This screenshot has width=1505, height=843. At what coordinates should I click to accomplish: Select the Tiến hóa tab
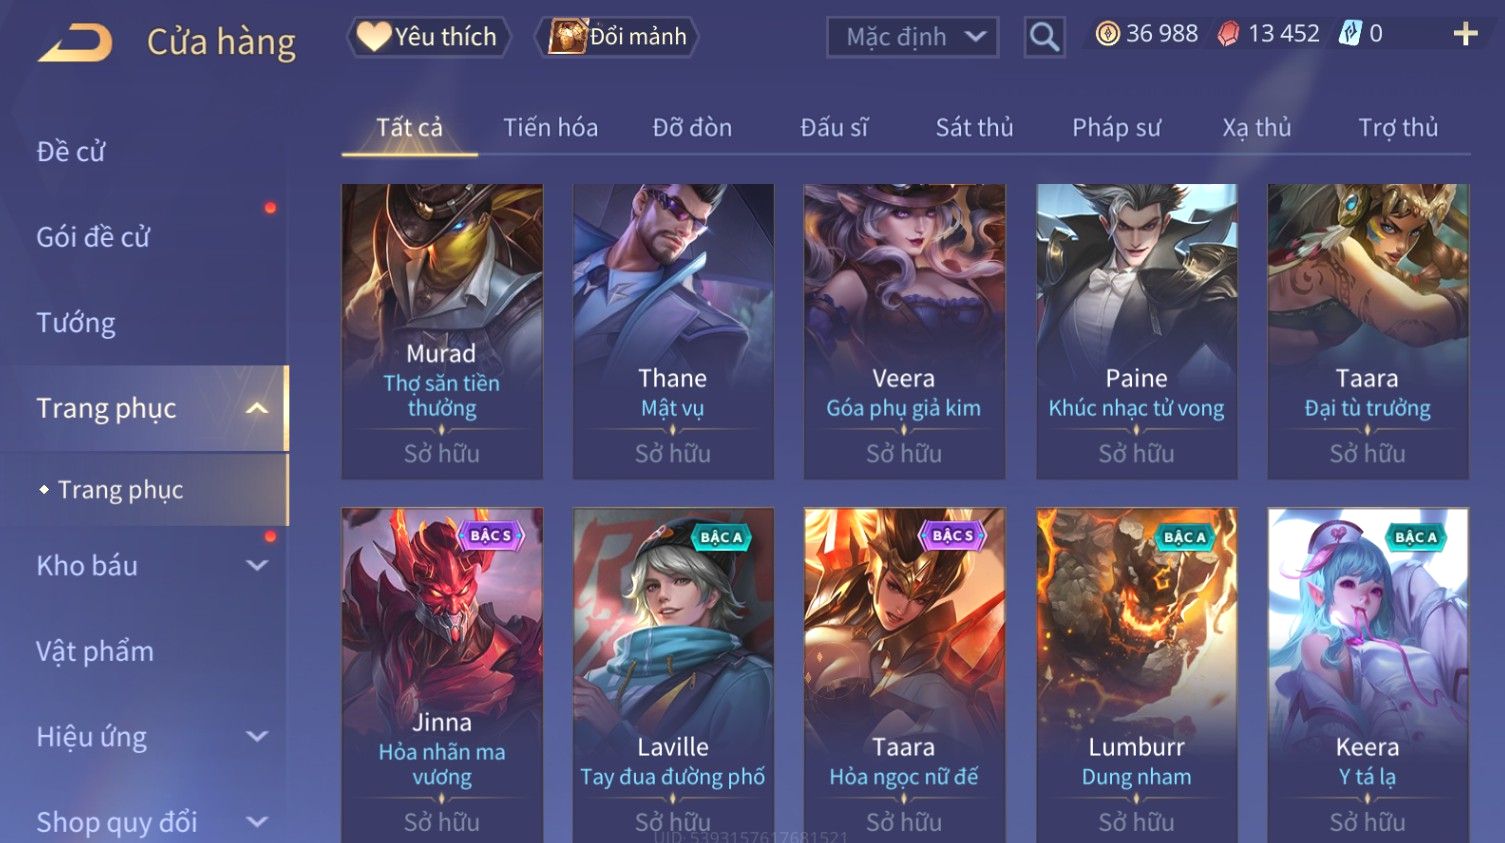550,127
